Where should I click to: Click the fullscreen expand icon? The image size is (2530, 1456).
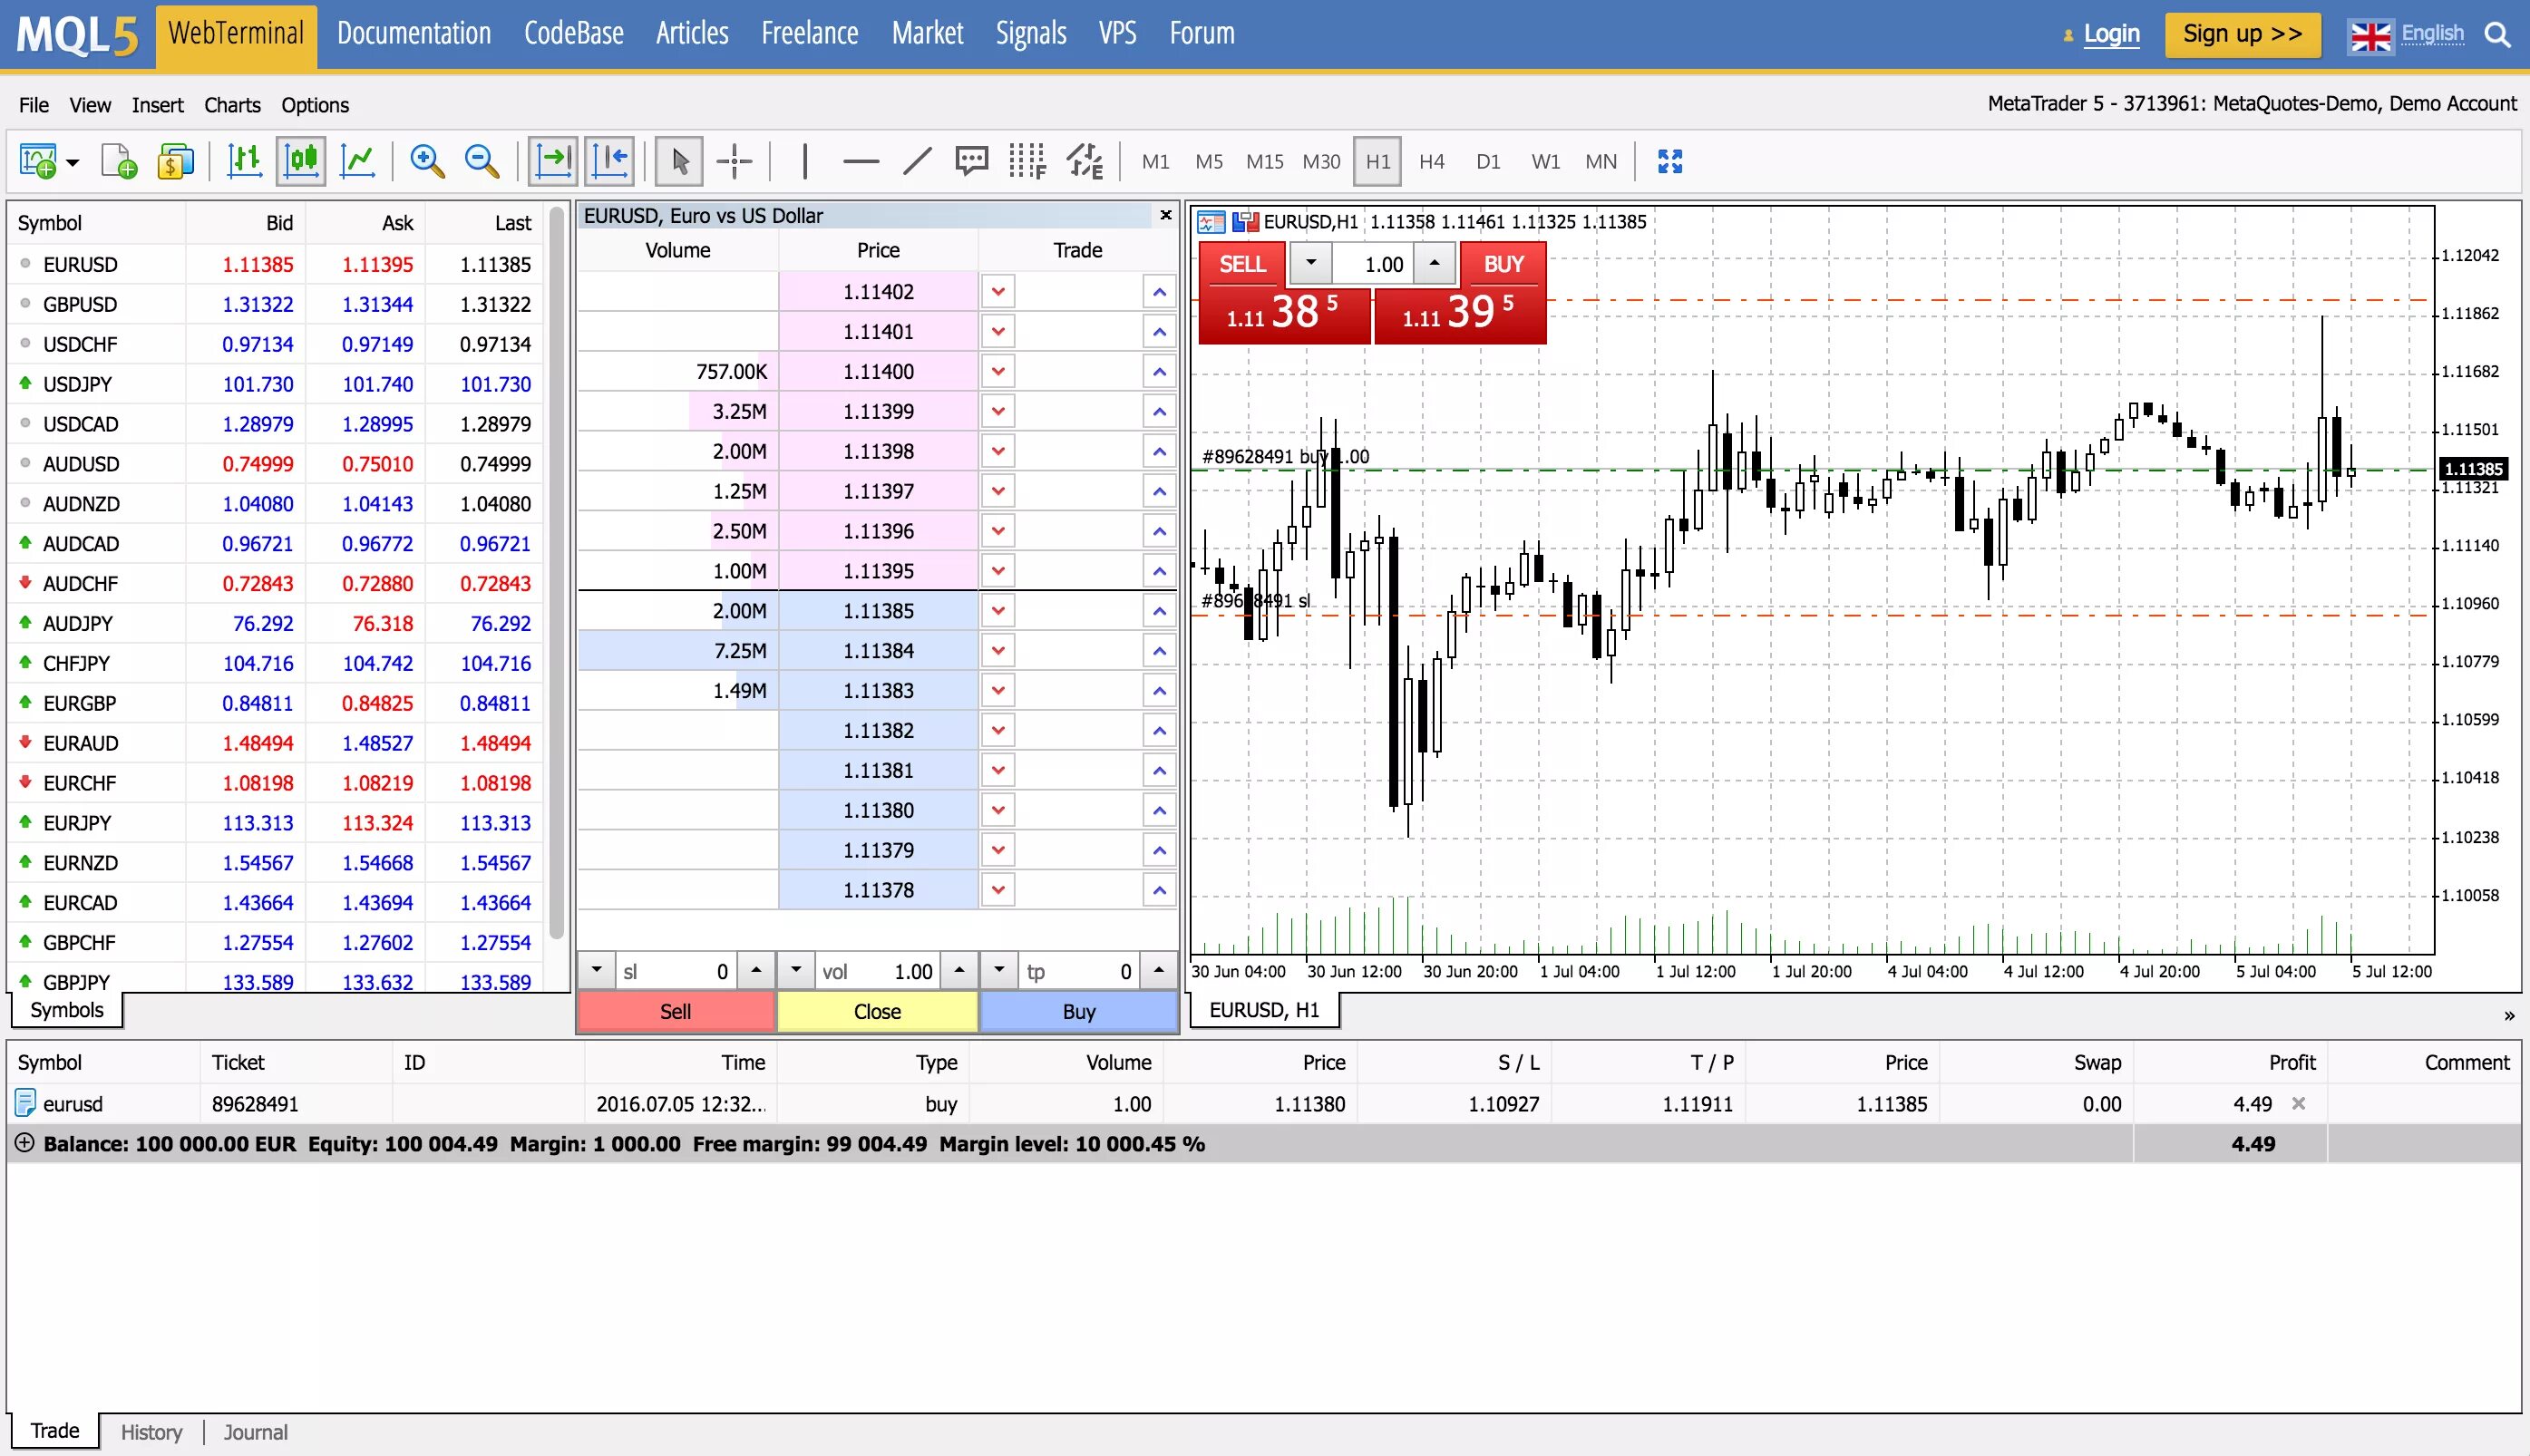[x=1670, y=161]
